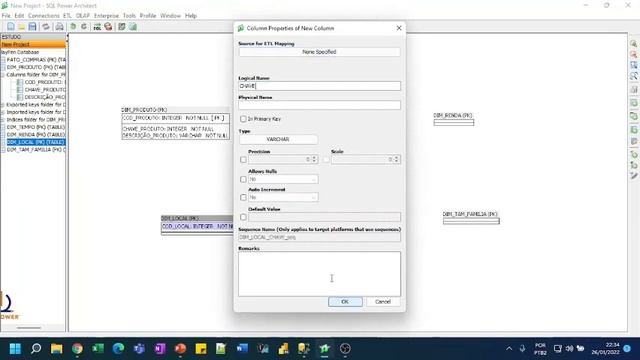Click the Open Project folder icon

tap(21, 27)
